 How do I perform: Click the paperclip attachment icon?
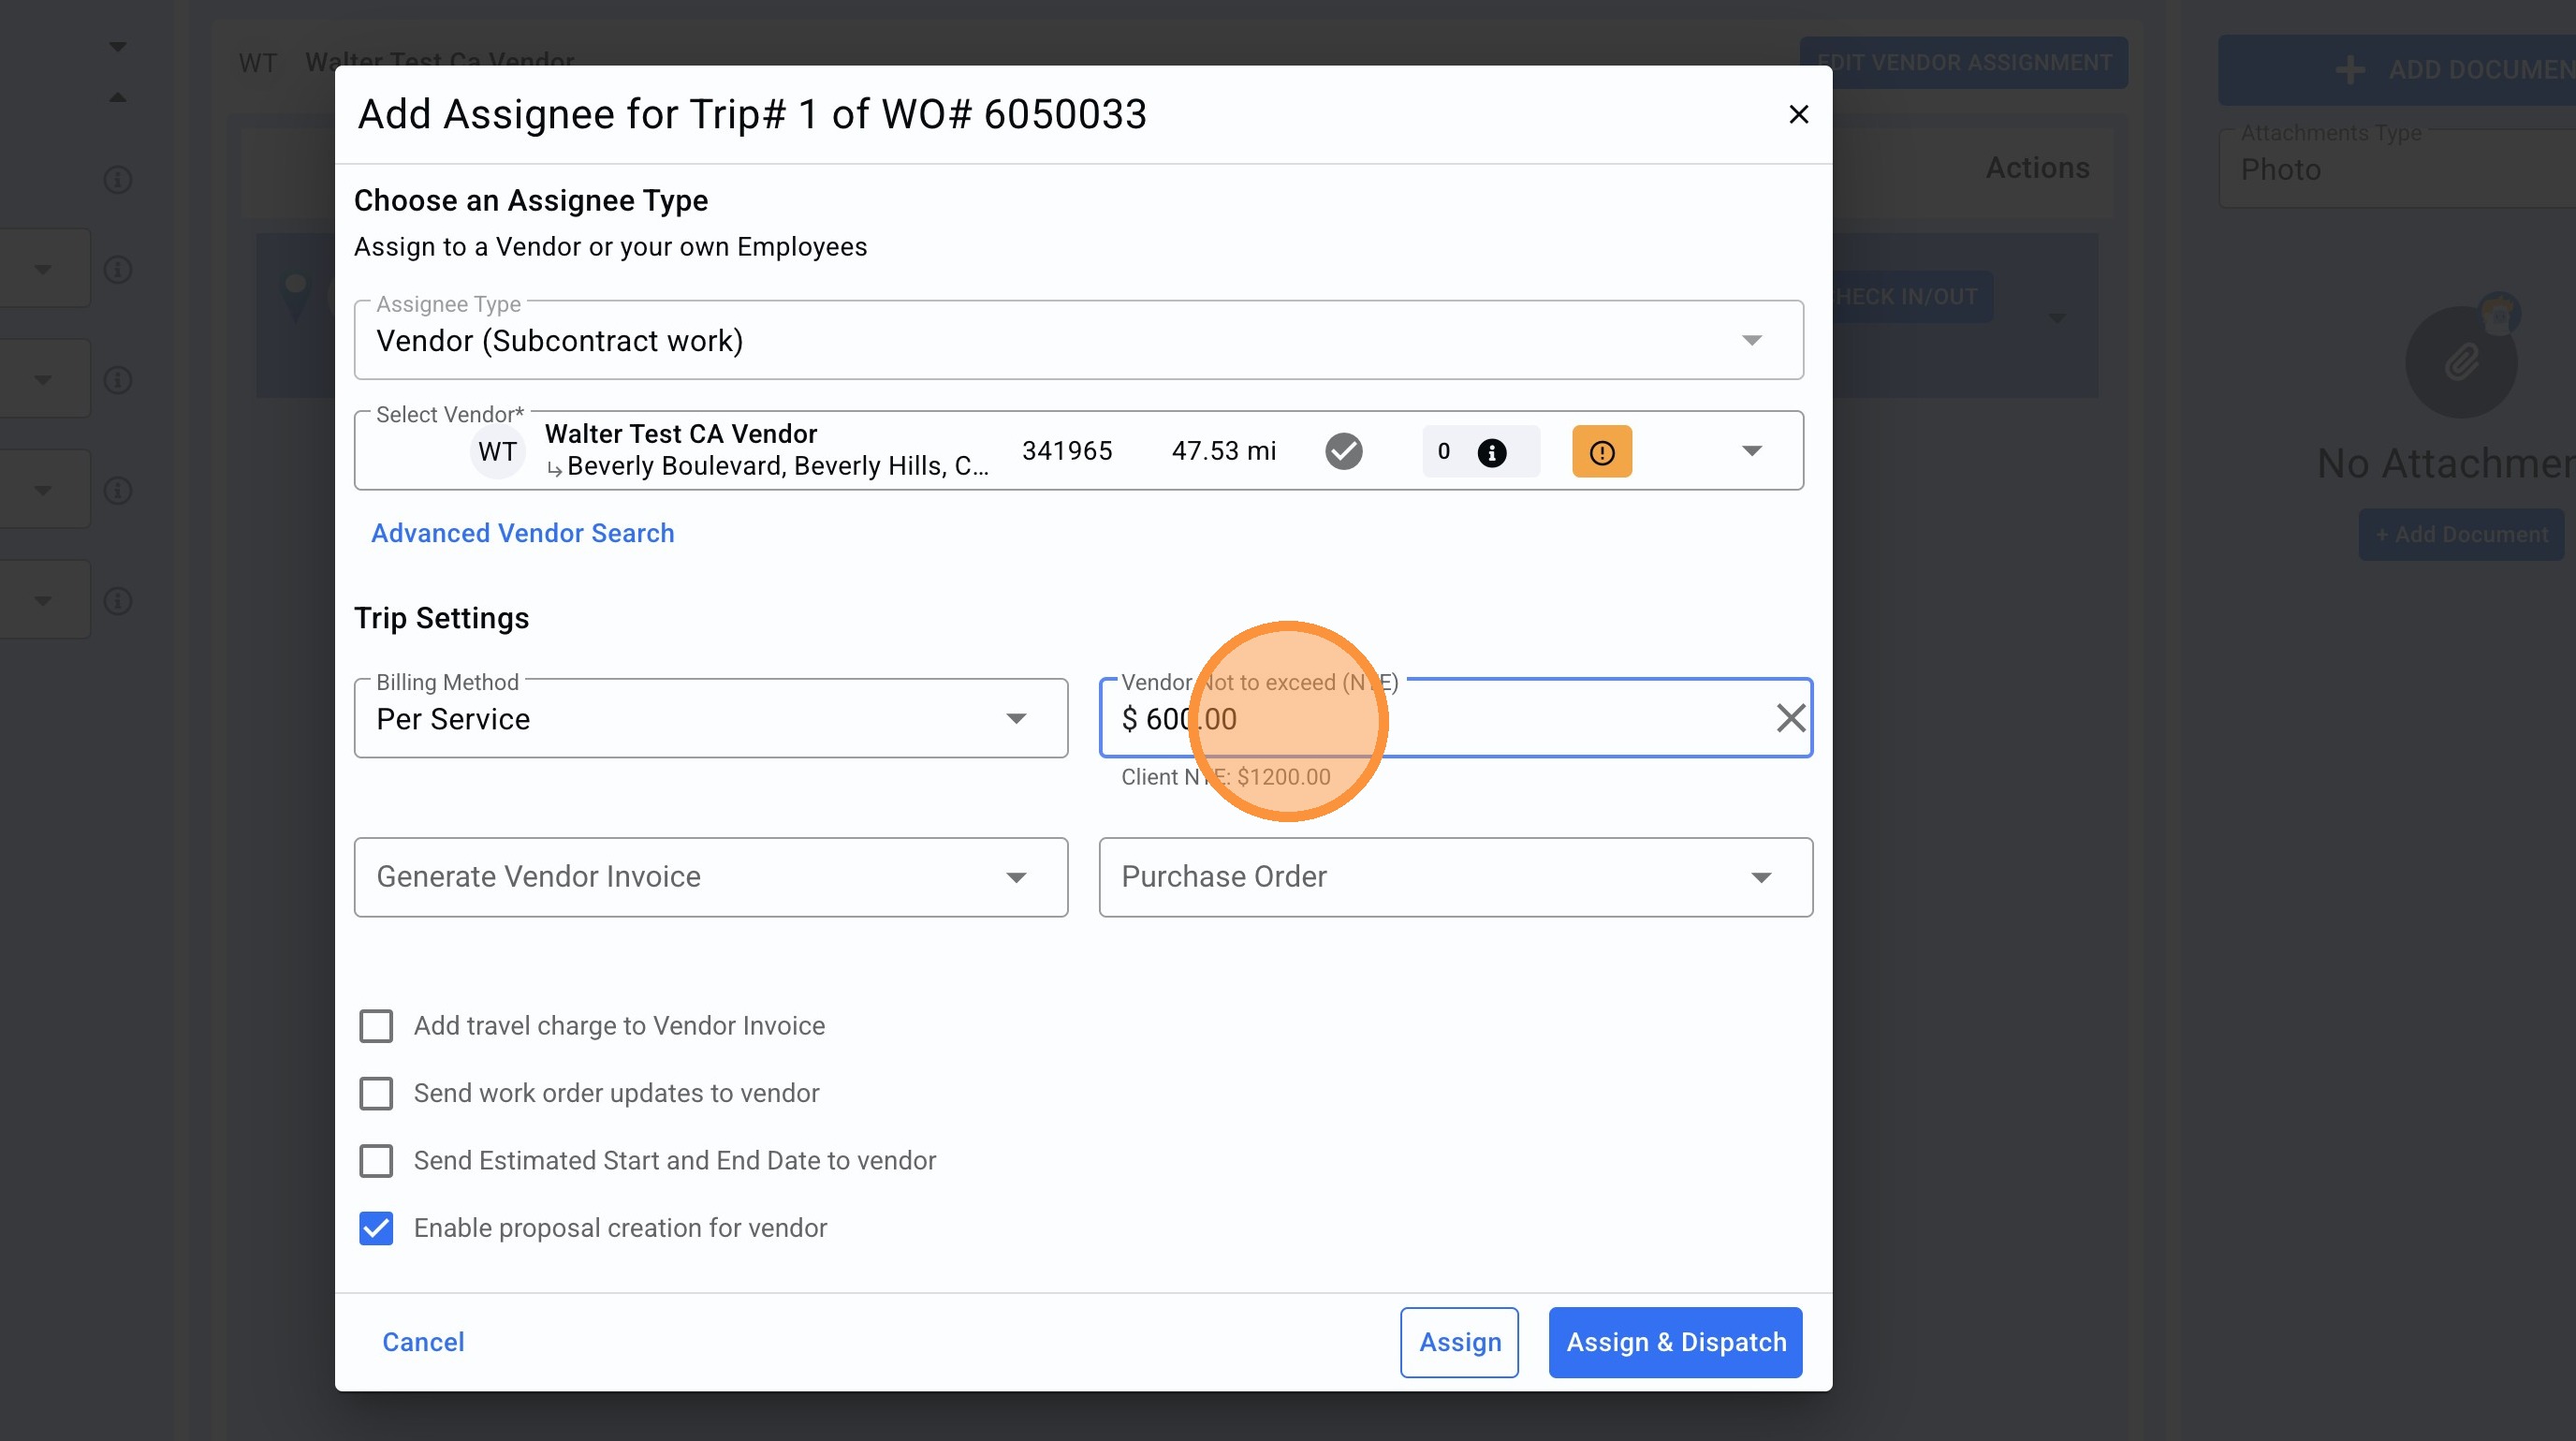pyautogui.click(x=2460, y=362)
